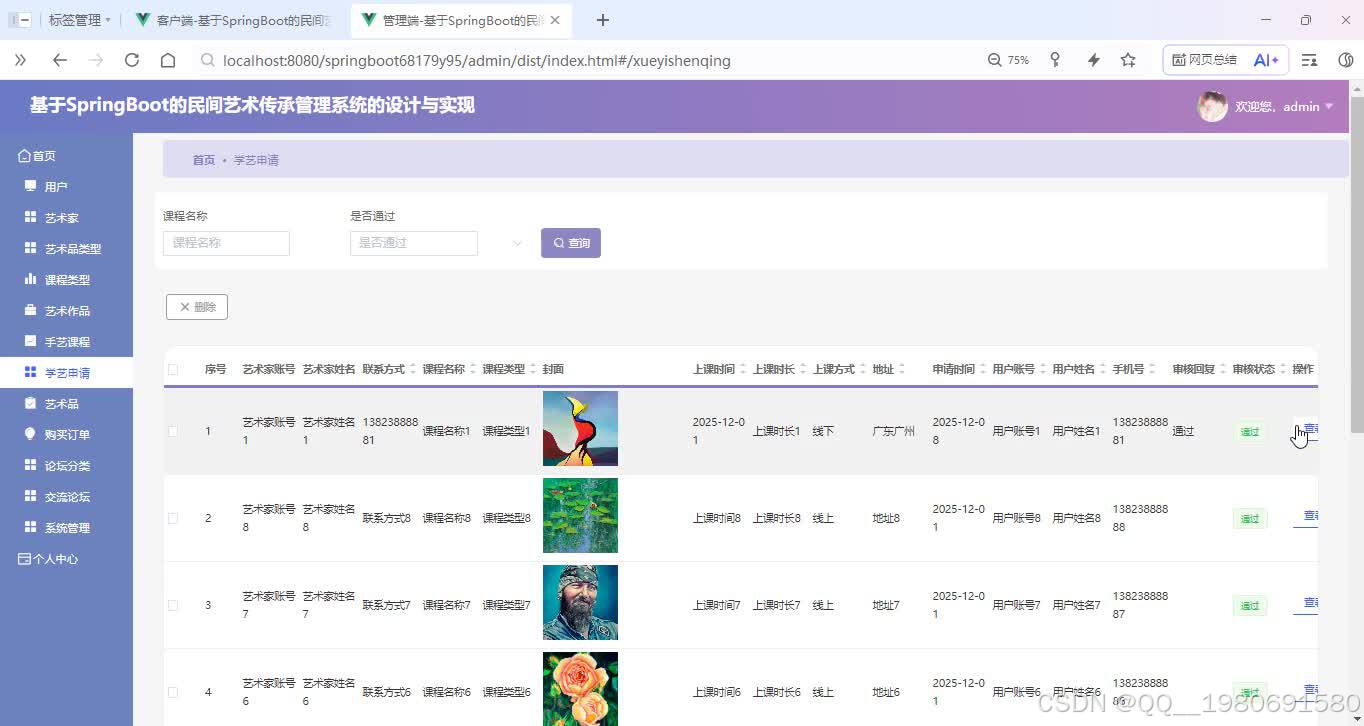Open 艺术品 in the sidebar
This screenshot has width=1364, height=726.
click(61, 404)
